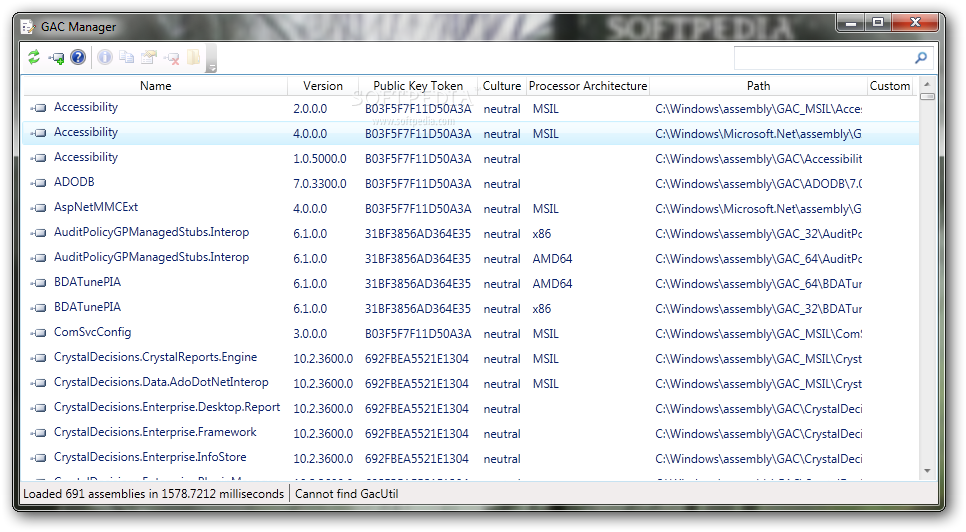966x532 pixels.
Task: Minimize the GAC Manager window
Action: click(x=851, y=23)
